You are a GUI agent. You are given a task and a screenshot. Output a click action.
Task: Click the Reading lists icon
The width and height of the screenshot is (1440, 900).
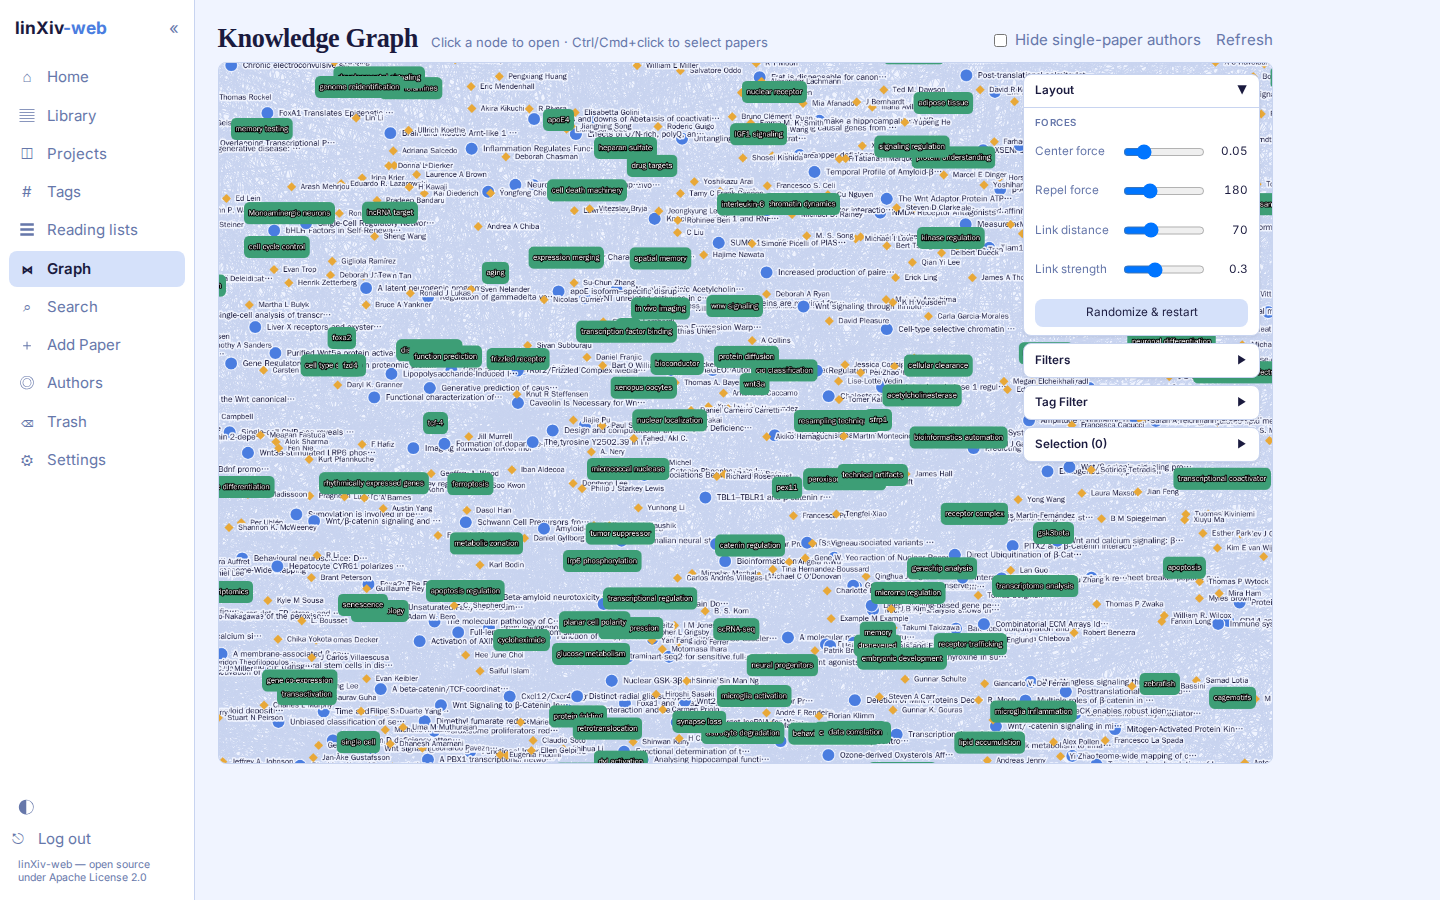pyautogui.click(x=27, y=230)
